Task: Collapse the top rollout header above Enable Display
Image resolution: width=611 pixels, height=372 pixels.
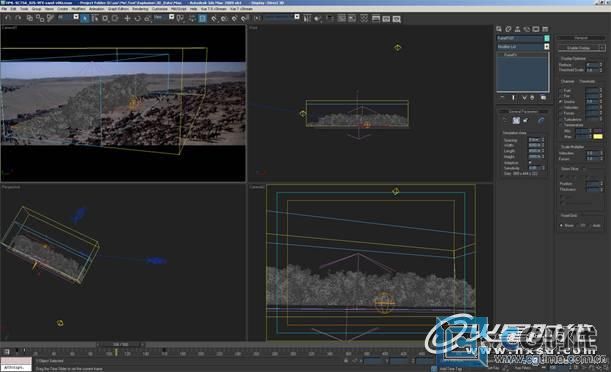Action: [581, 38]
